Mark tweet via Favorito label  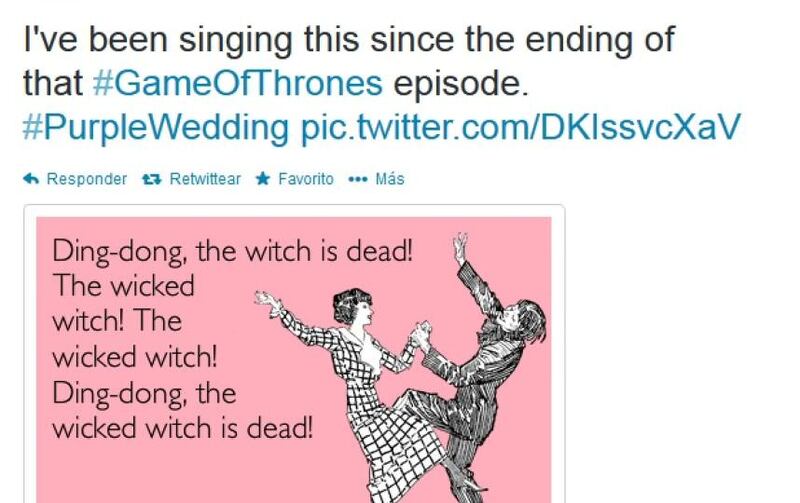click(306, 179)
